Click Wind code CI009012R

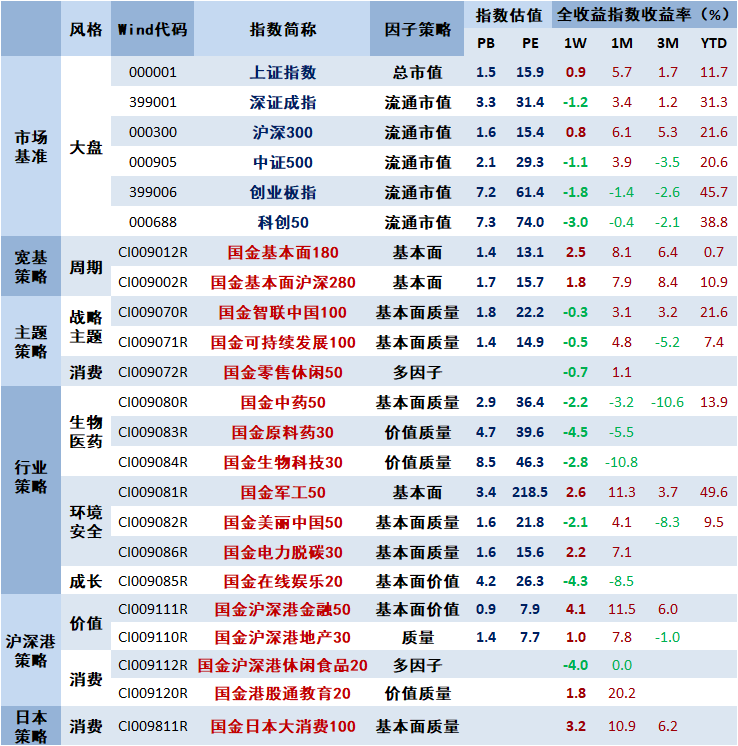[x=152, y=252]
